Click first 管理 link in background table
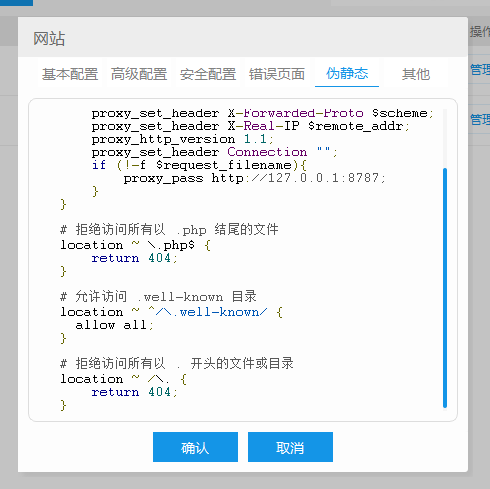 tap(480, 70)
